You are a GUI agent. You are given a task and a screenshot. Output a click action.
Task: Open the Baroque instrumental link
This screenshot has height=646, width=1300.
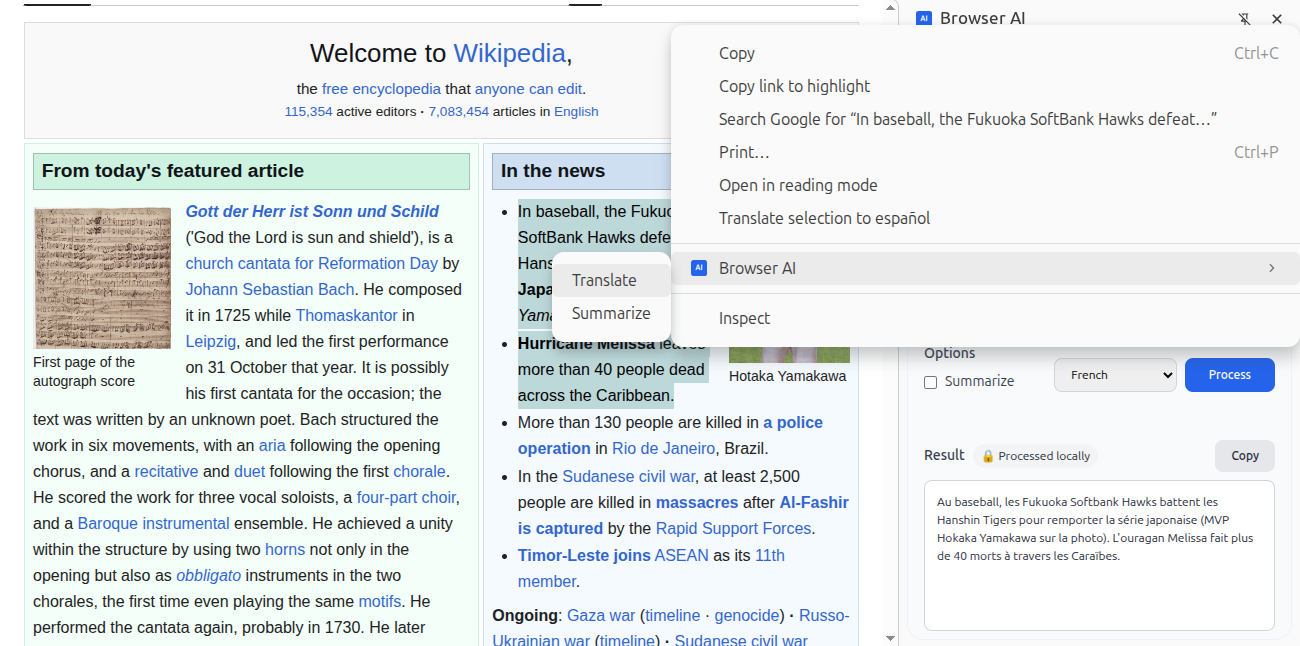pos(153,523)
